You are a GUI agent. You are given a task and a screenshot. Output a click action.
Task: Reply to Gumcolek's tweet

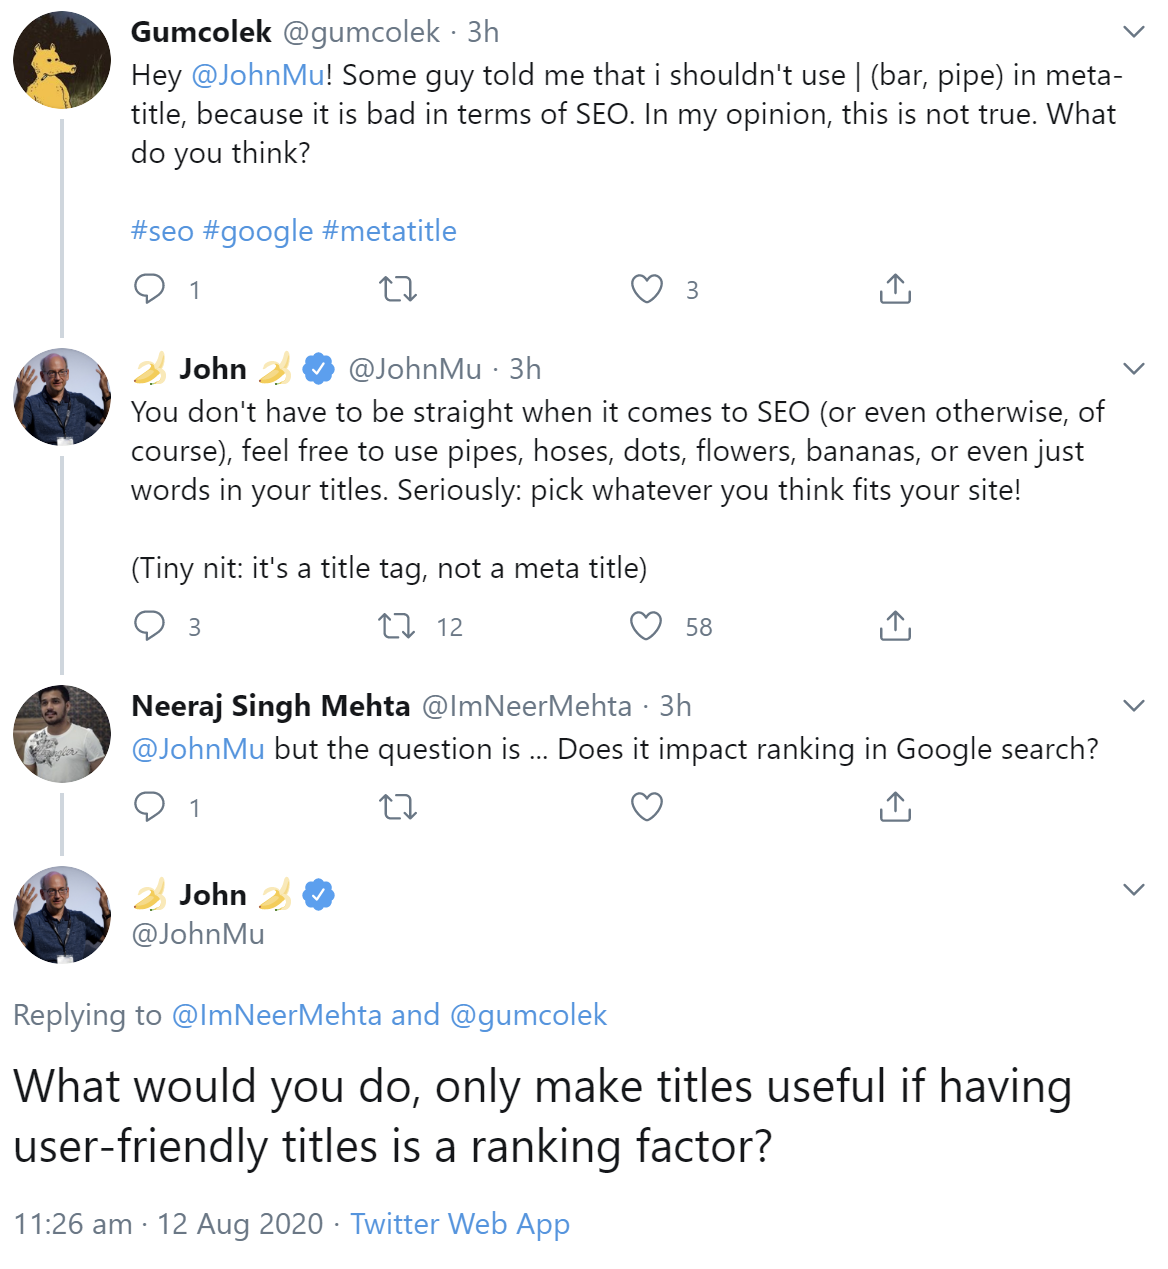[150, 289]
